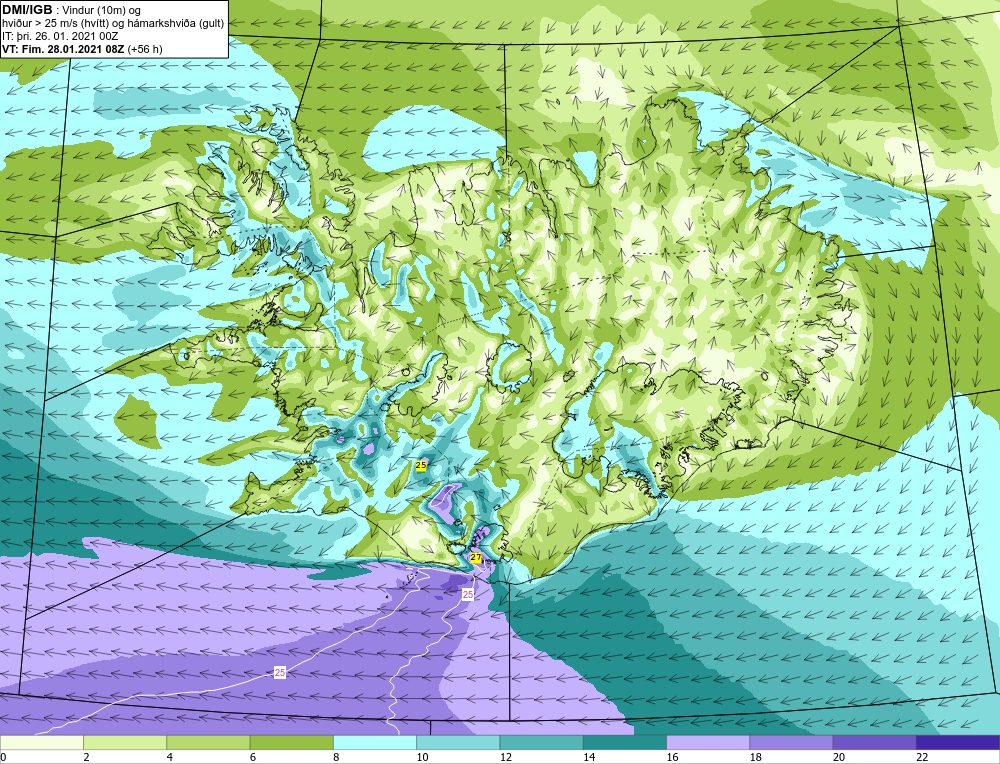The width and height of the screenshot is (1000, 764).
Task: Click the white 25 contour label over the southwest ocean
Action: coord(280,672)
